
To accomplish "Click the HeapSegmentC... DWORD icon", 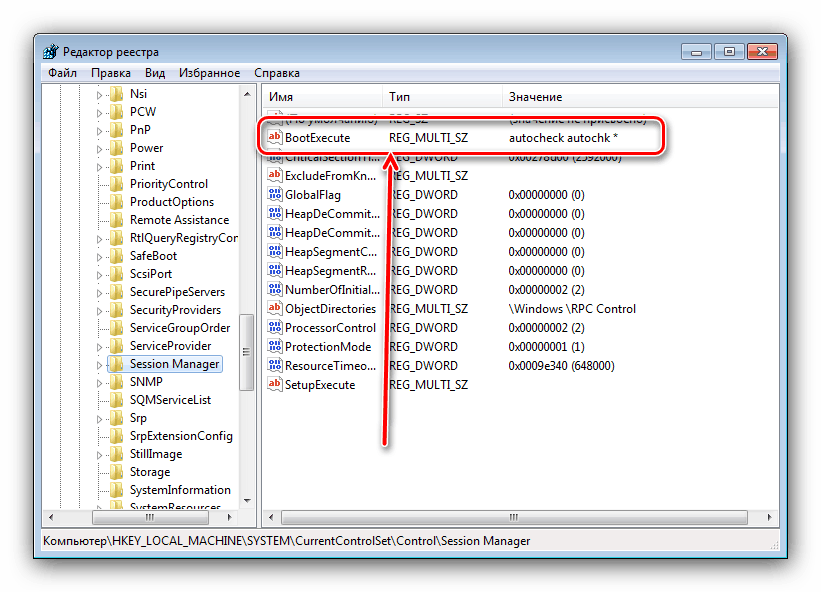I will coord(274,252).
